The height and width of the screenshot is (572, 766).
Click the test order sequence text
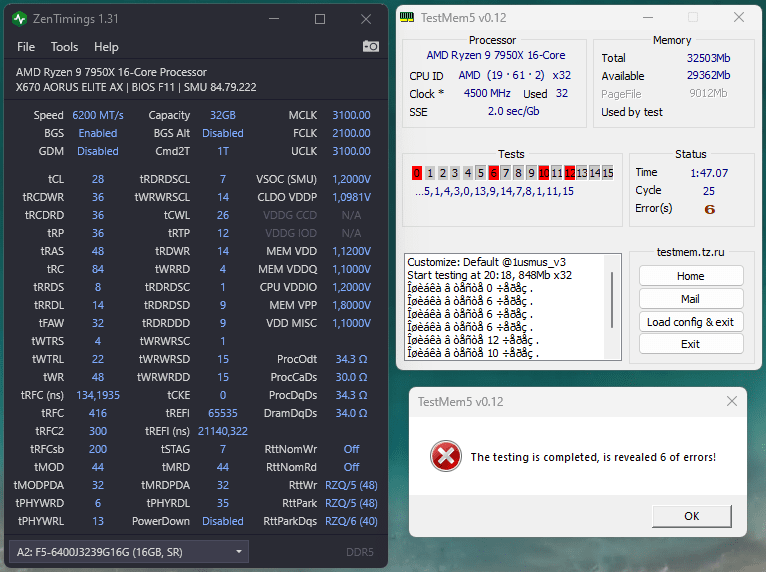coord(494,191)
